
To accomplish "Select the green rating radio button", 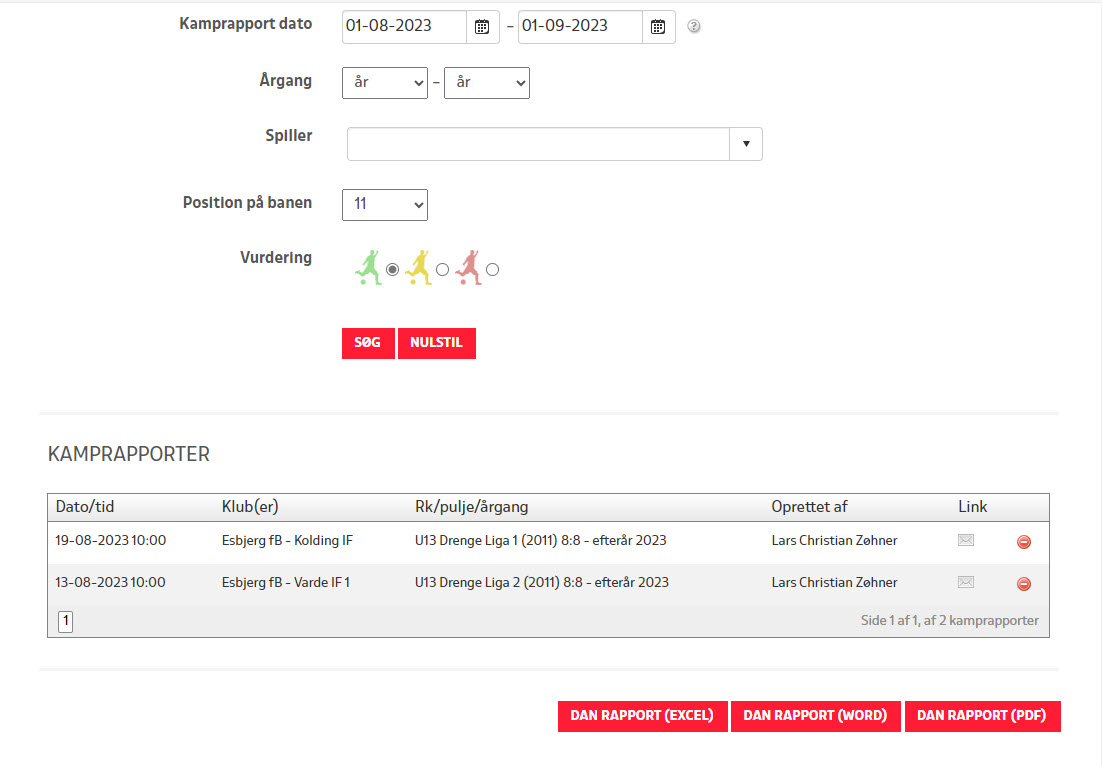I will 393,269.
